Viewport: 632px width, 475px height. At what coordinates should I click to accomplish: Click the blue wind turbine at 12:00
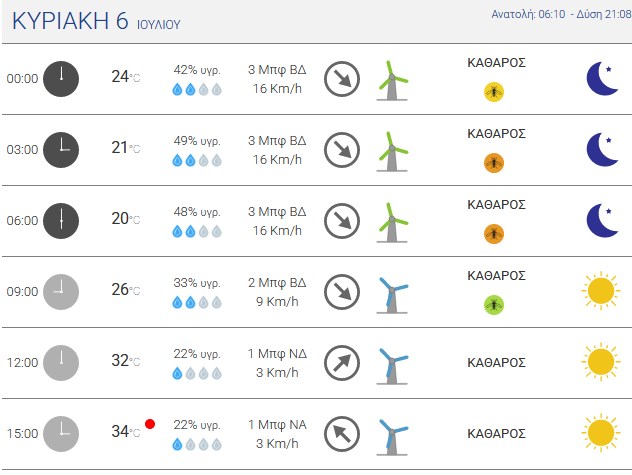[x=393, y=366]
